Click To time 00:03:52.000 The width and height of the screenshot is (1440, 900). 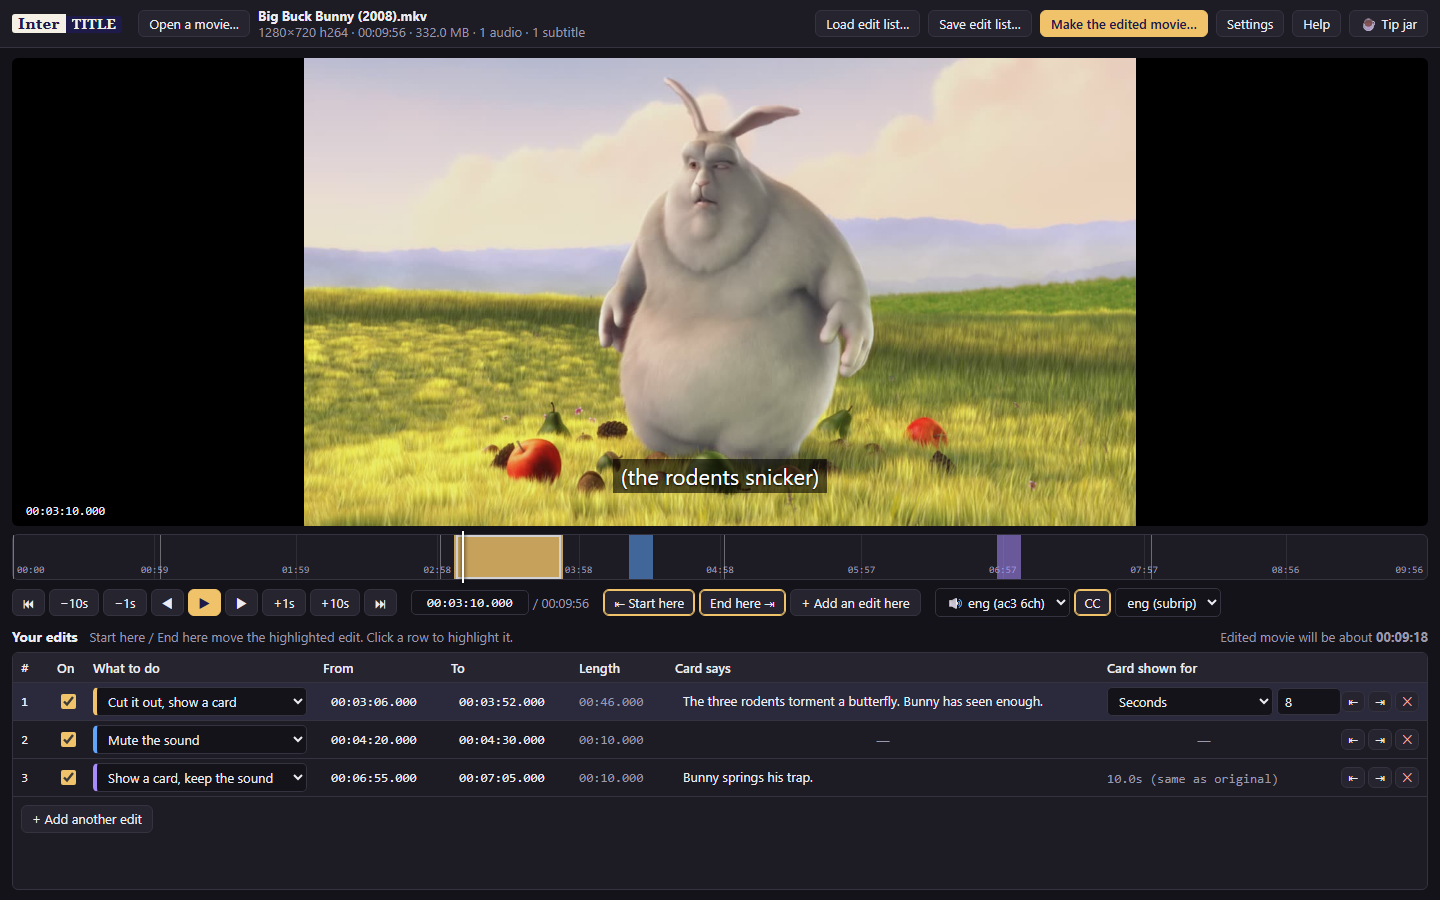pyautogui.click(x=502, y=702)
